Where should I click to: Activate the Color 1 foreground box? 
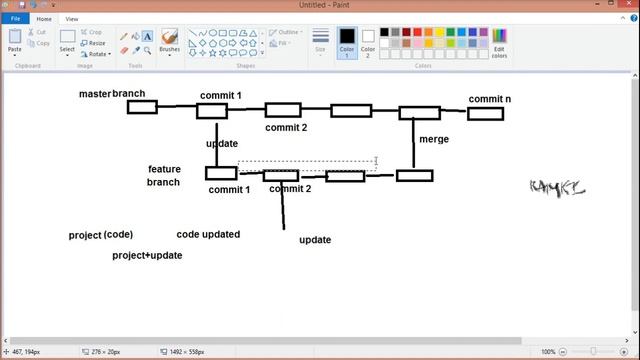(x=347, y=43)
